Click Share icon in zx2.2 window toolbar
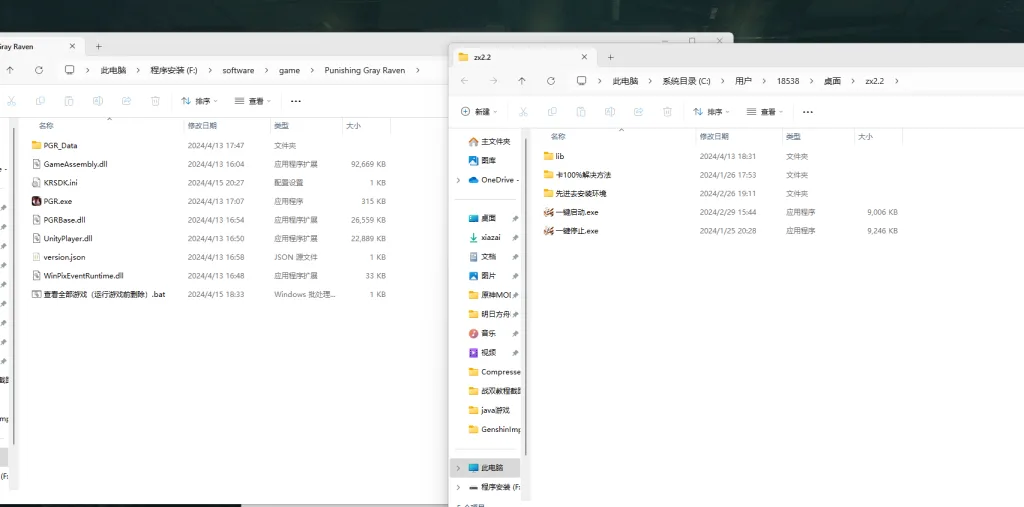The image size is (1024, 507). (x=638, y=112)
